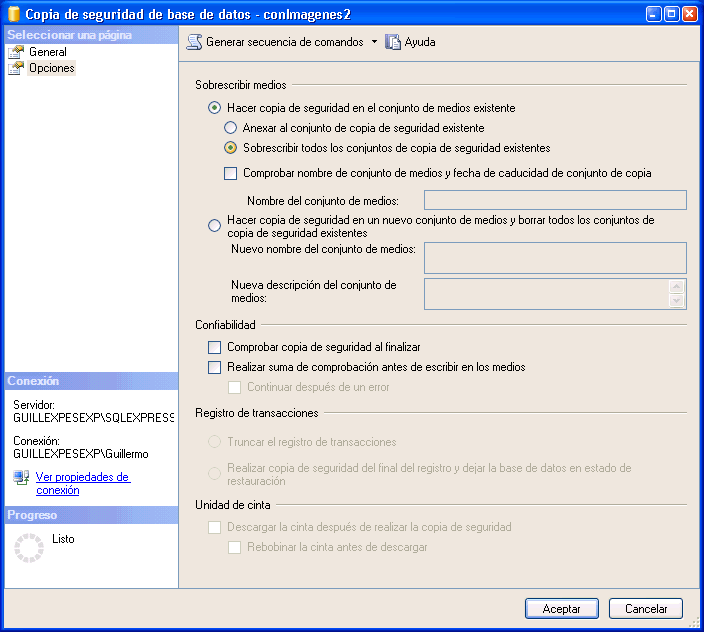Click the progress spinner circle icon
This screenshot has height=632, width=704.
29,548
